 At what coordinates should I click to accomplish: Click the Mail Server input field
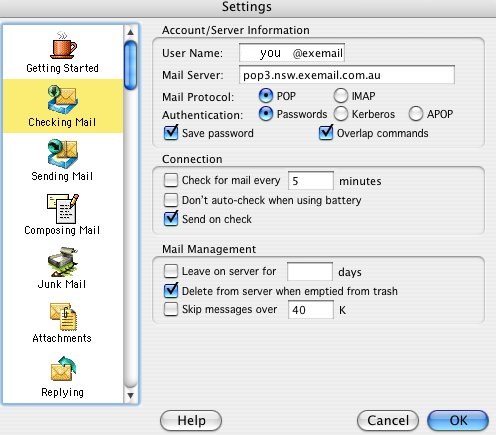point(347,75)
